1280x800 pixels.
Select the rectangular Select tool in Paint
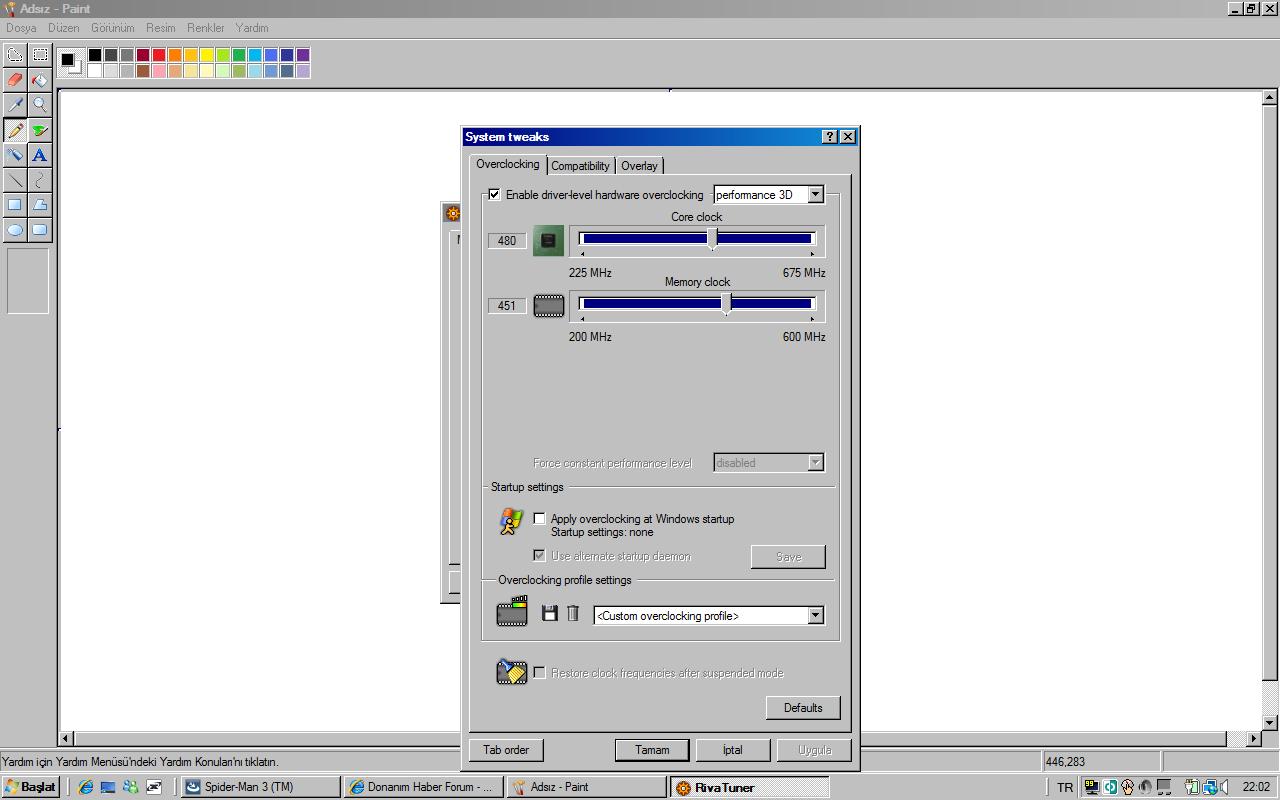[x=40, y=55]
